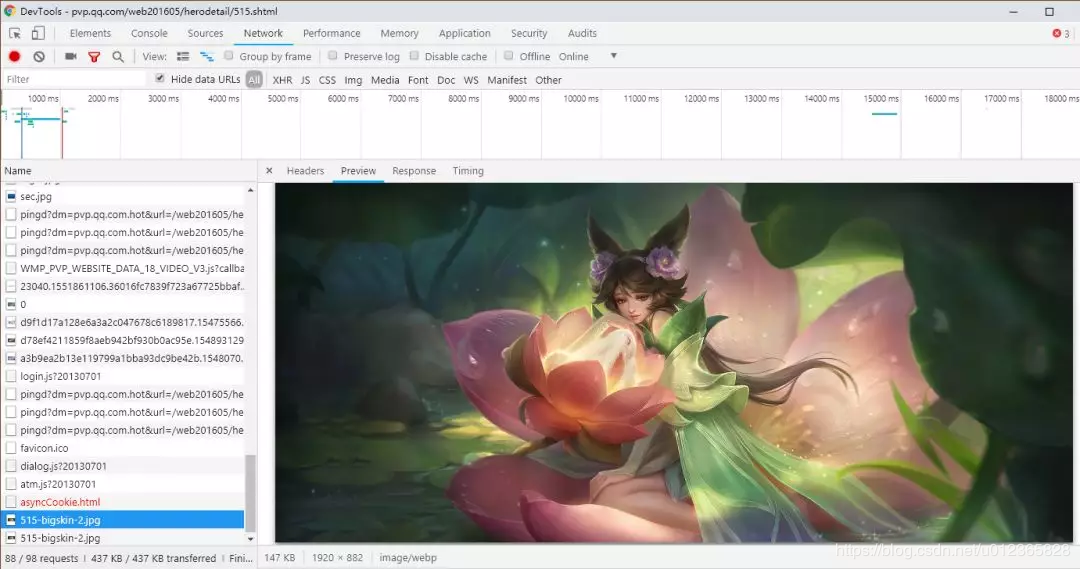Toggle the red filter funnel icon
This screenshot has height=569, width=1080.
click(x=94, y=56)
